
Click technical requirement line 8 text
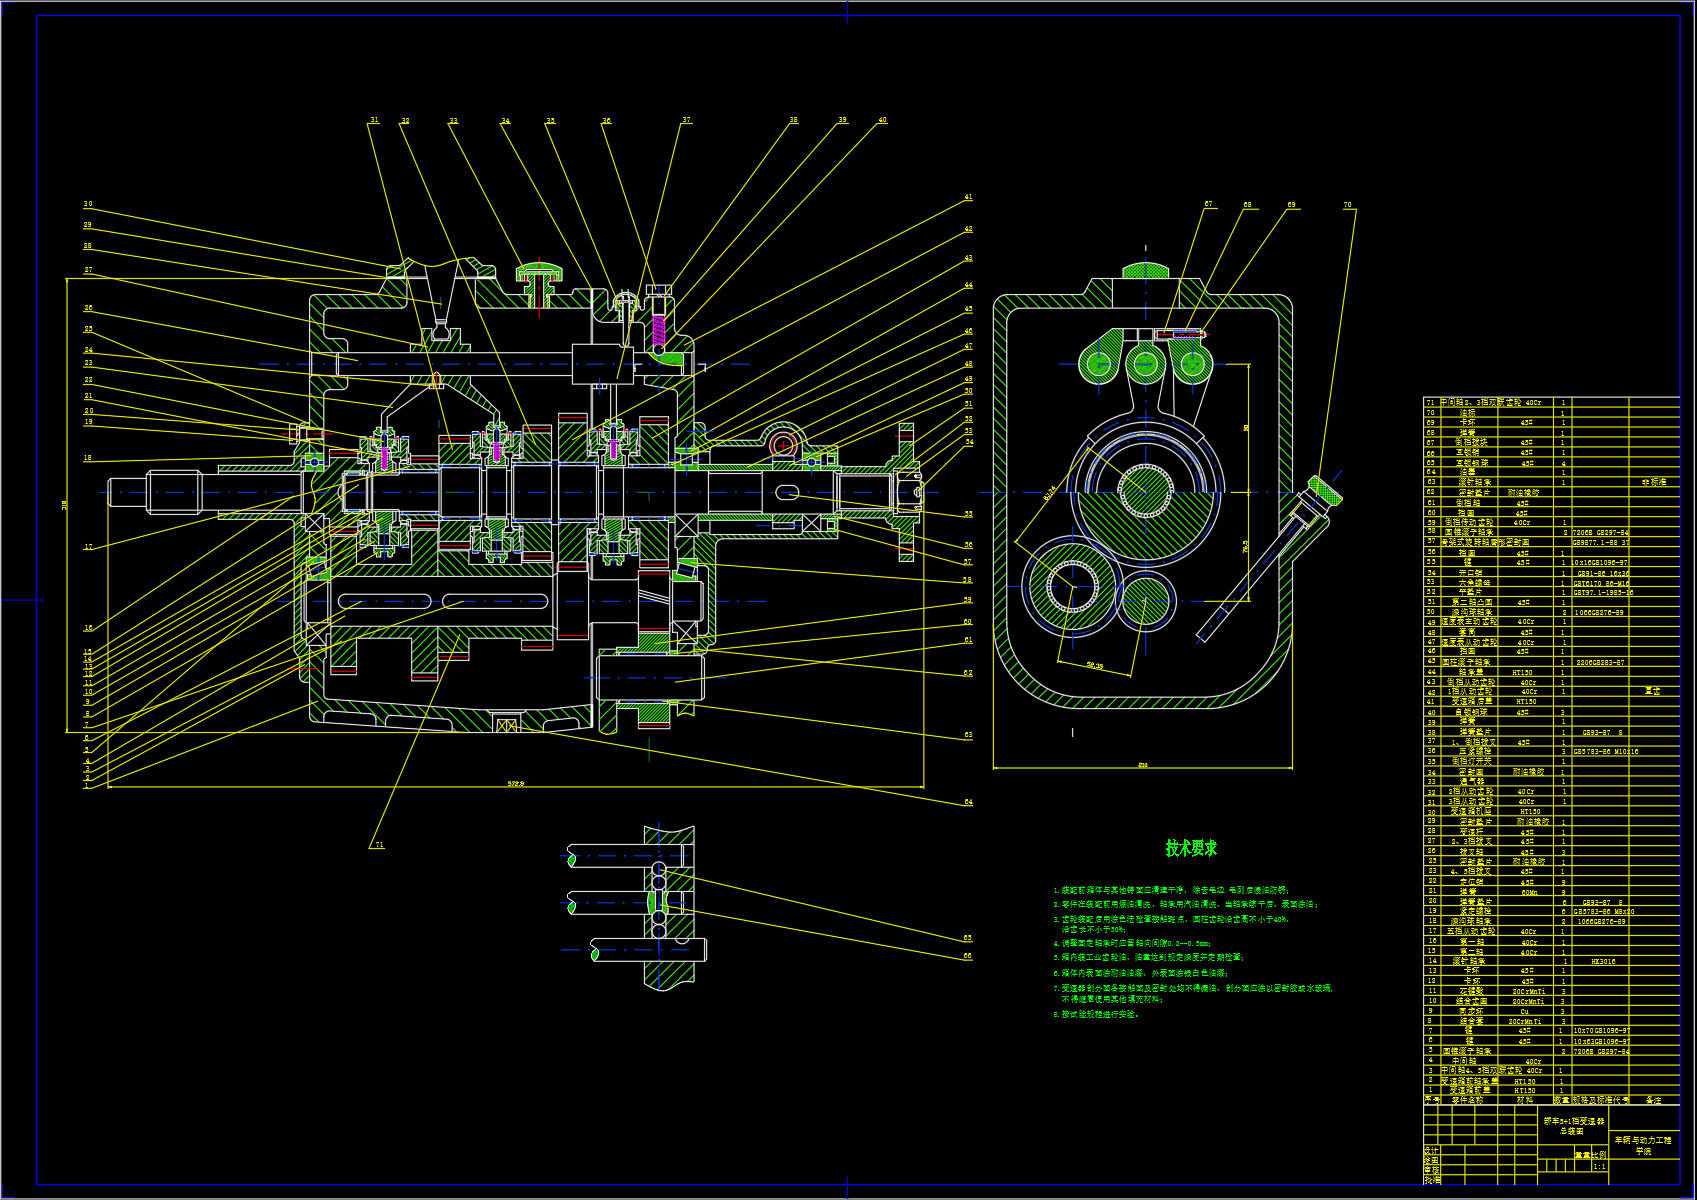click(x=1097, y=1014)
